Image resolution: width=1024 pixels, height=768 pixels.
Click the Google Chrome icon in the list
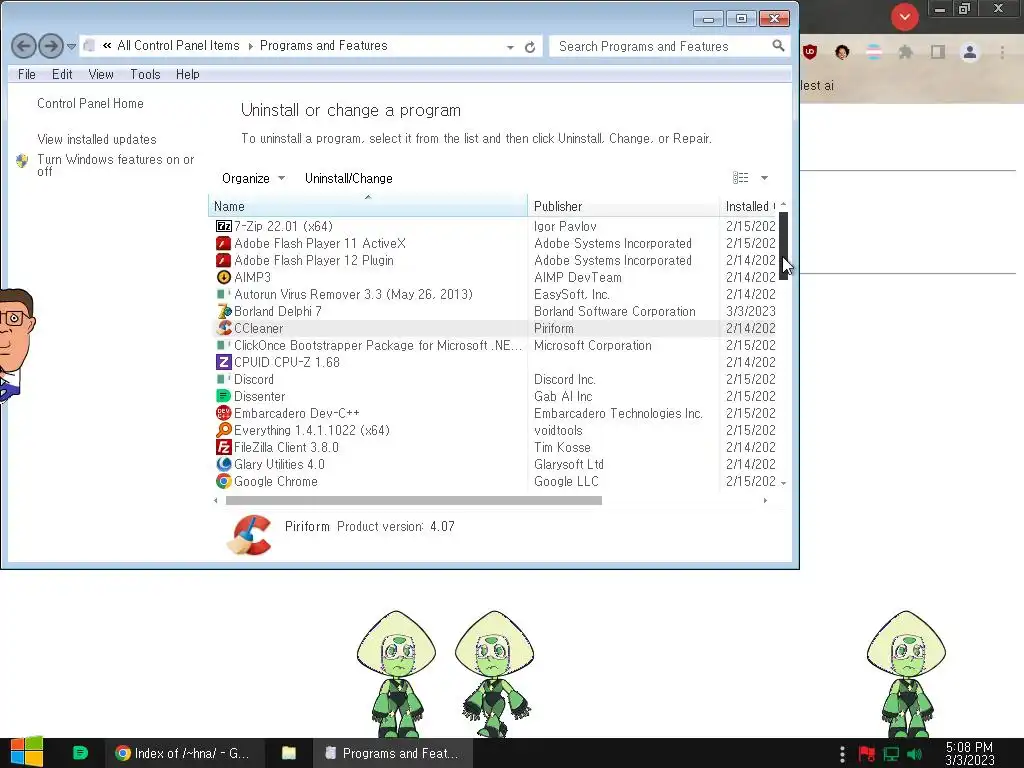click(223, 481)
